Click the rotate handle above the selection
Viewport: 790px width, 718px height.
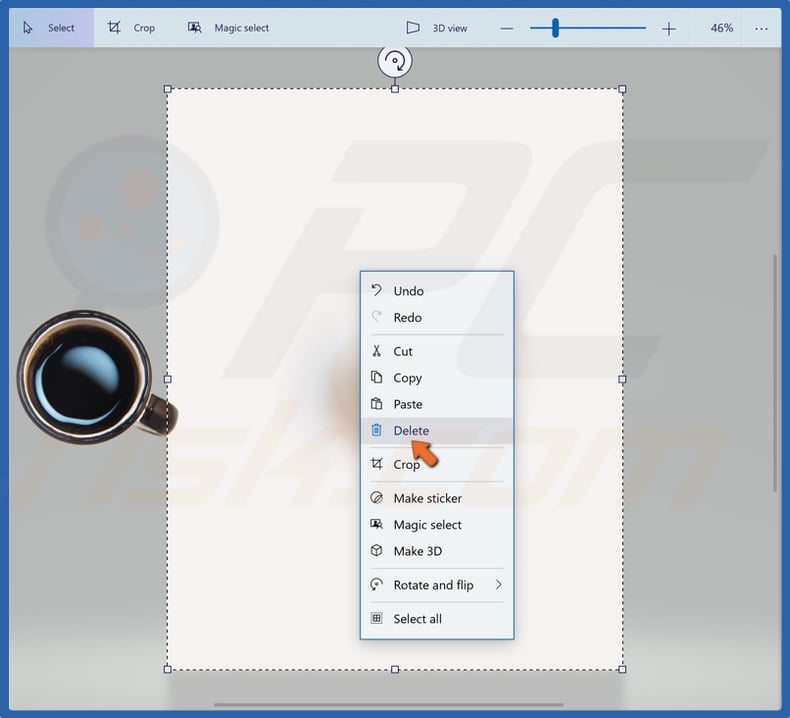[x=394, y=60]
